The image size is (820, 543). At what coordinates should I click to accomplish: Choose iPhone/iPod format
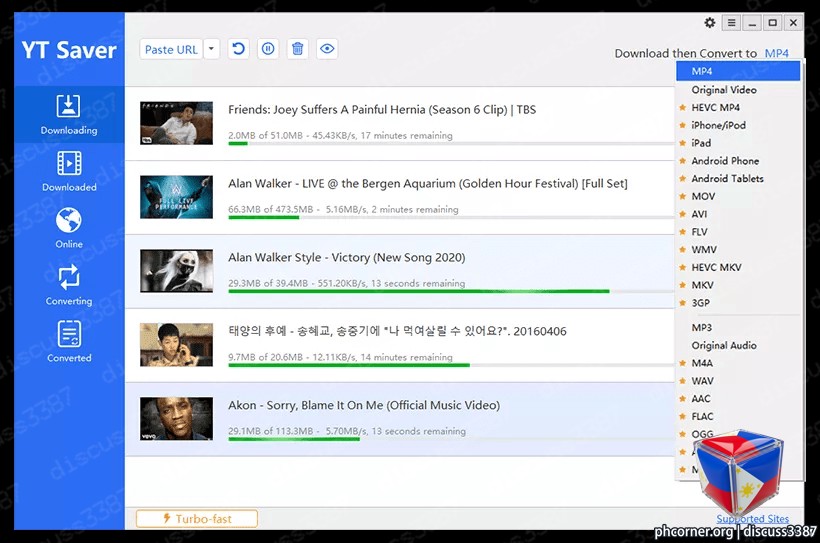click(x=738, y=125)
